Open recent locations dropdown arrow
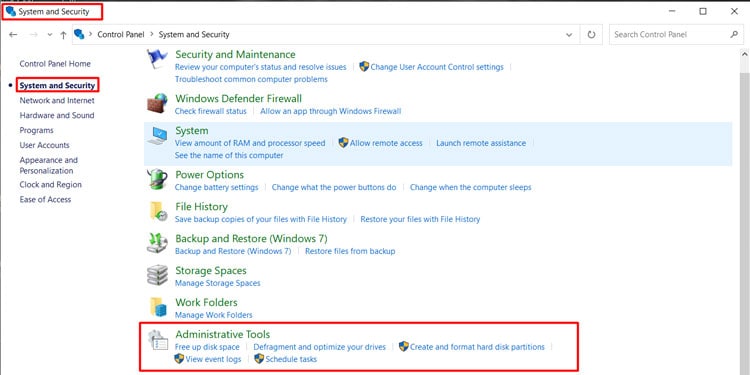750x375 pixels. 50,34
